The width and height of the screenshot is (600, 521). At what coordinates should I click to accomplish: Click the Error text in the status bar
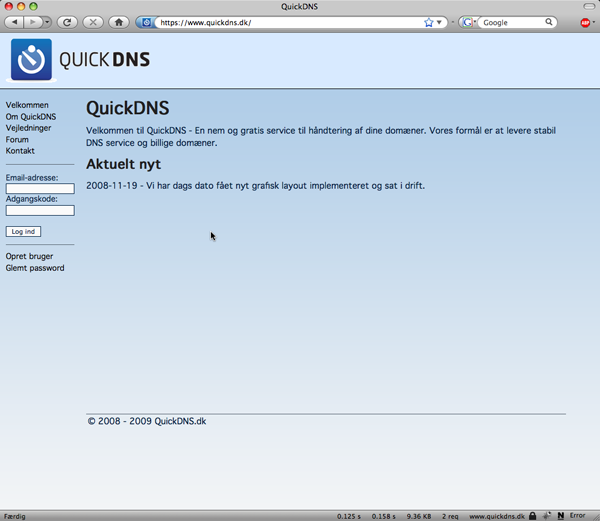coord(577,516)
